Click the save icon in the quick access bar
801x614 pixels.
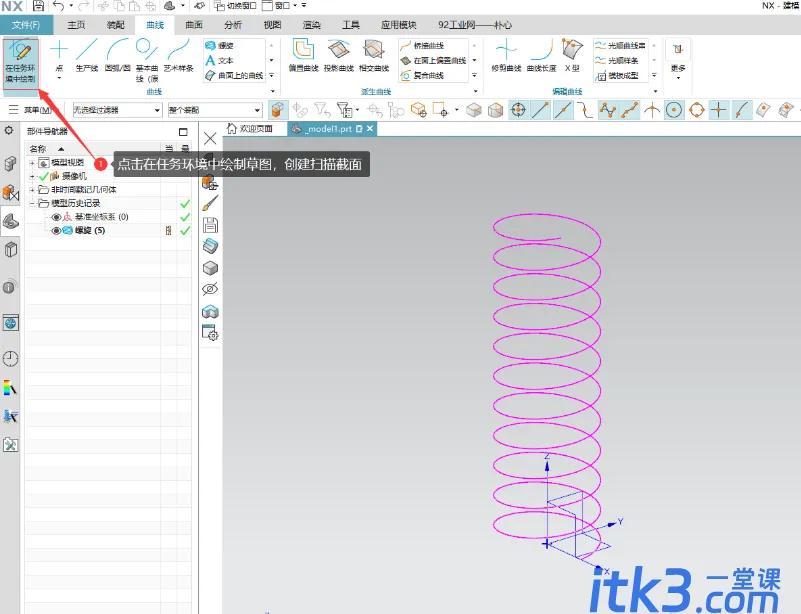point(38,6)
